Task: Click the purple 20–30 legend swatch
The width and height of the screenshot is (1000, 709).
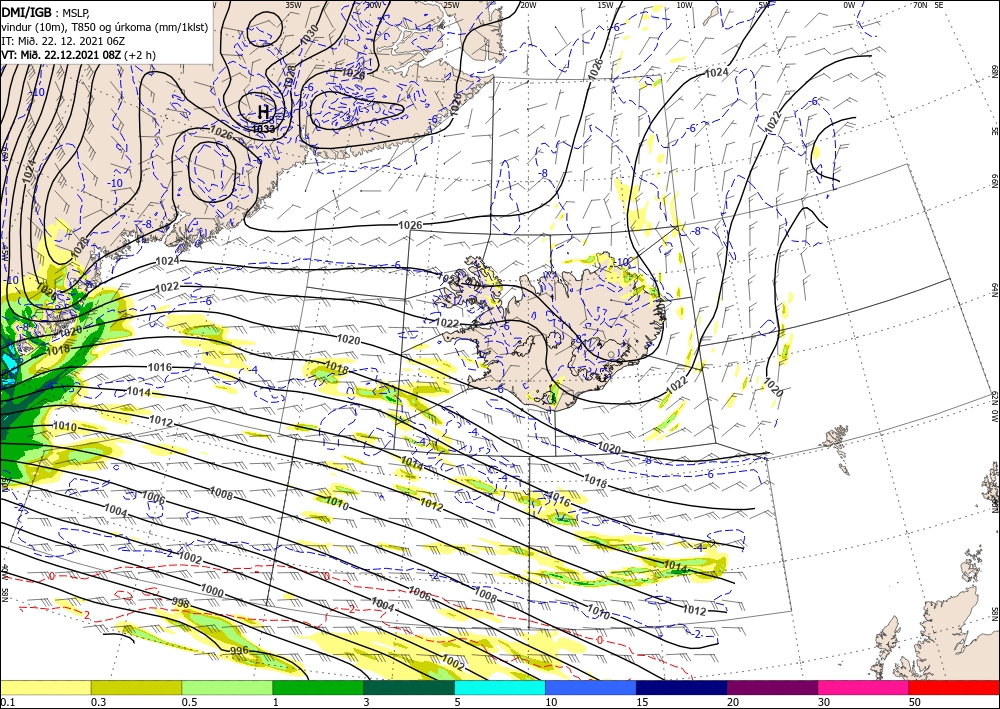Action: coord(772,687)
